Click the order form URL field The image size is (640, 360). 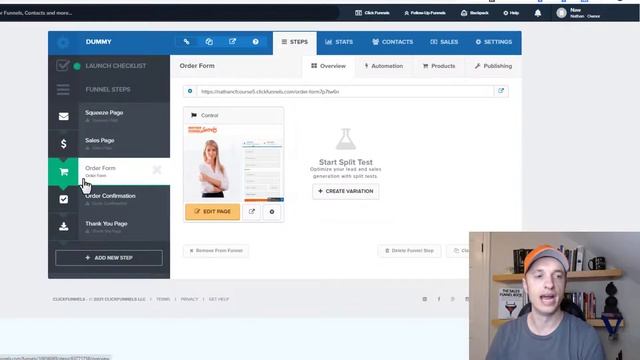tap(345, 91)
